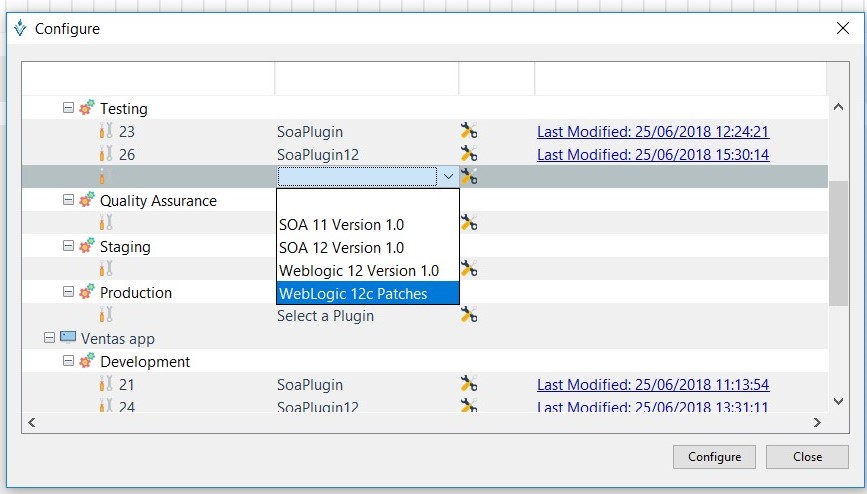The image size is (867, 494).
Task: Click screwdriver icon under Quality Assurance
Action: [106, 223]
